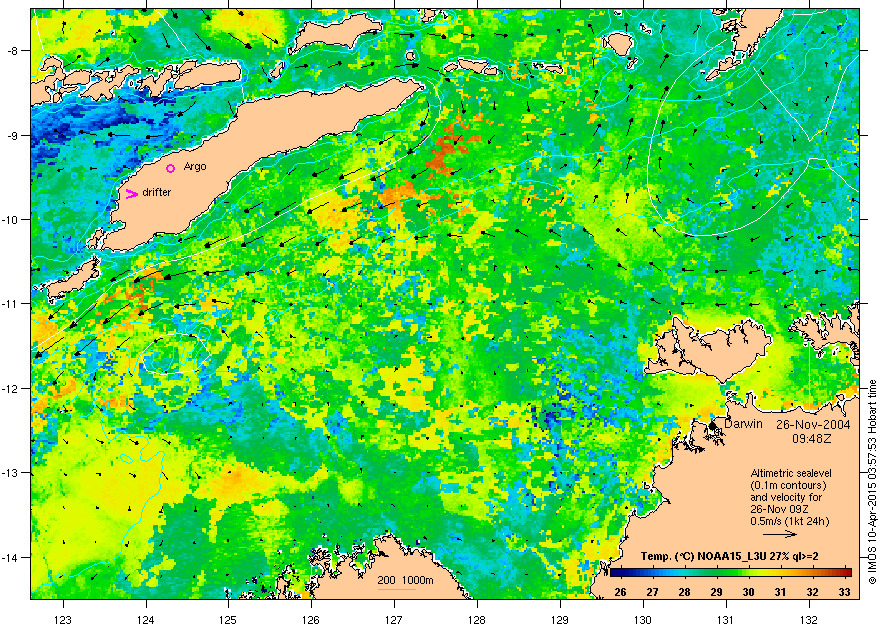Image resolution: width=880 pixels, height=630 pixels.
Task: Click the cyan 200m depth contour legend line
Action: tap(397, 590)
